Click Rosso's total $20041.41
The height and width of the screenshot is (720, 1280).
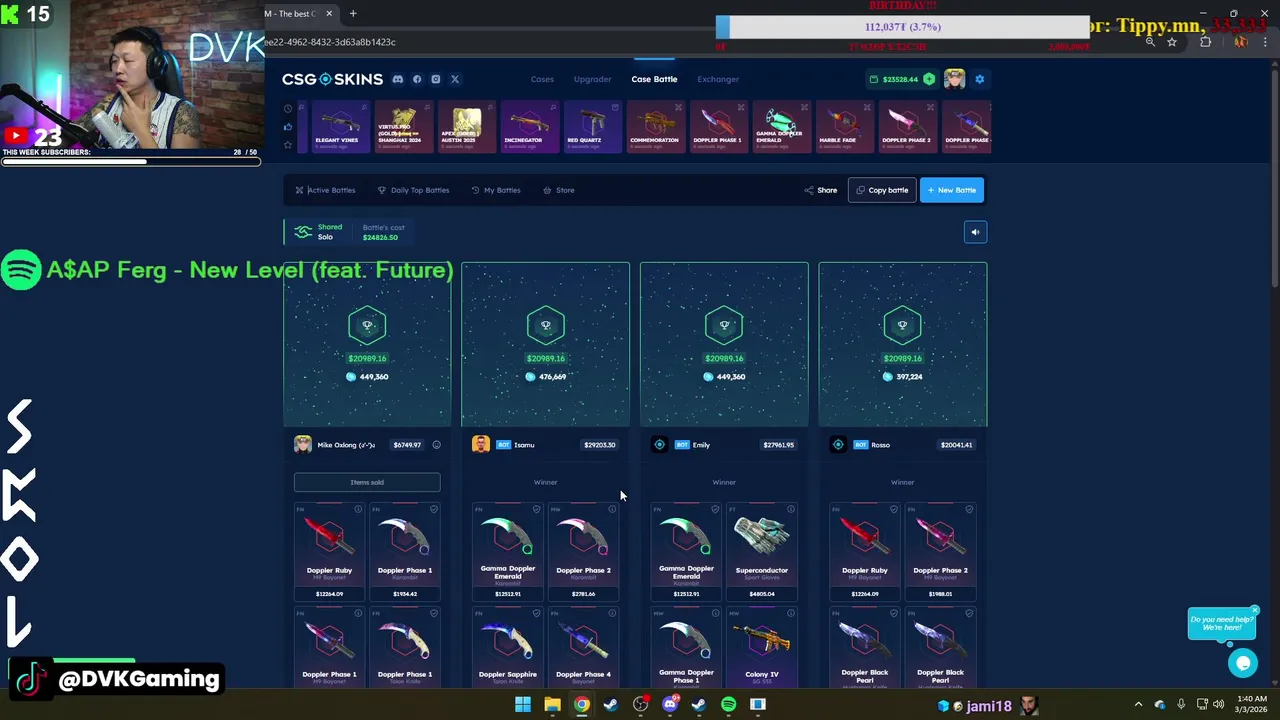click(x=956, y=445)
